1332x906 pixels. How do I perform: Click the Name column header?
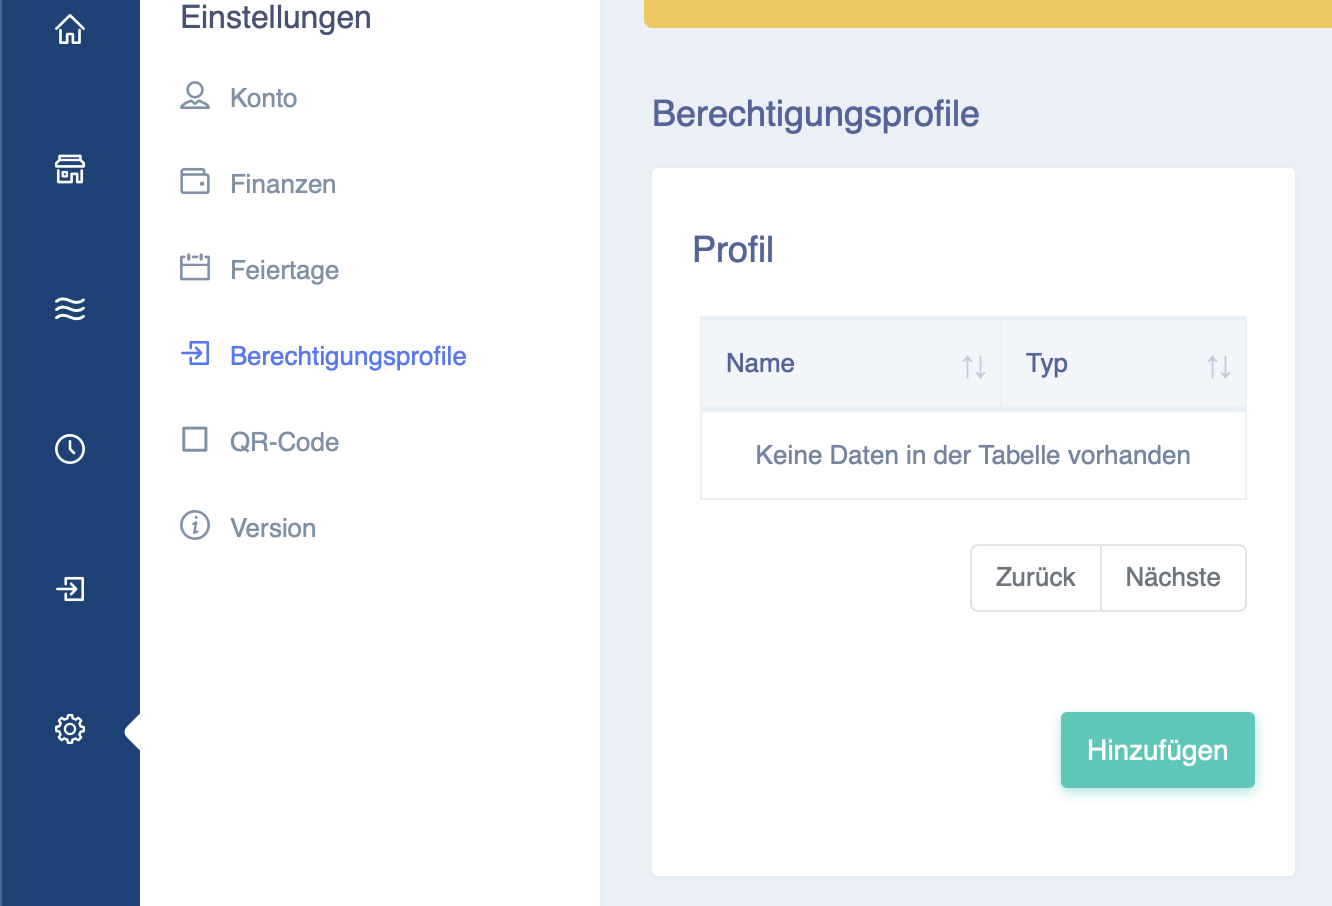pyautogui.click(x=850, y=363)
